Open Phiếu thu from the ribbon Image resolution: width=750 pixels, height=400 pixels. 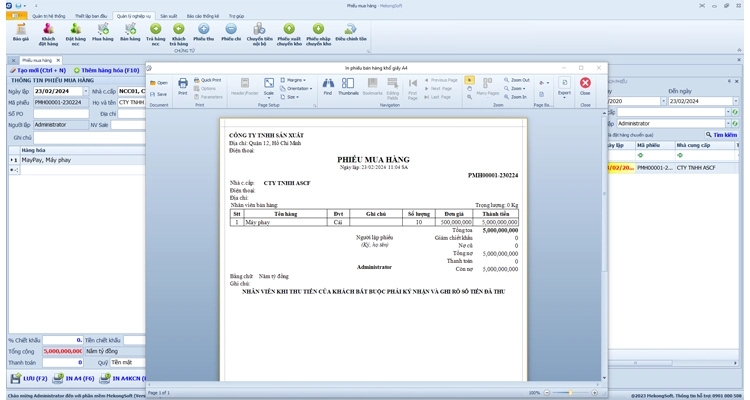click(204, 32)
